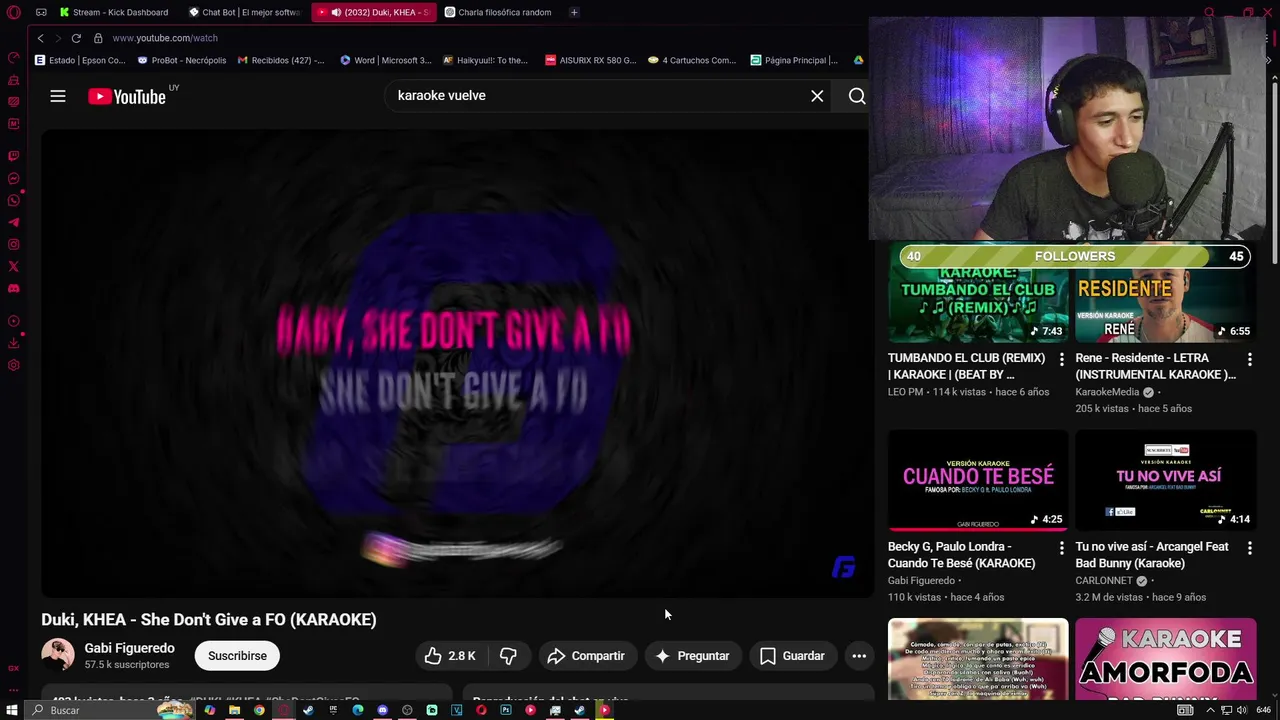Open a new browser tab
Viewport: 1280px width, 720px height.
click(574, 12)
